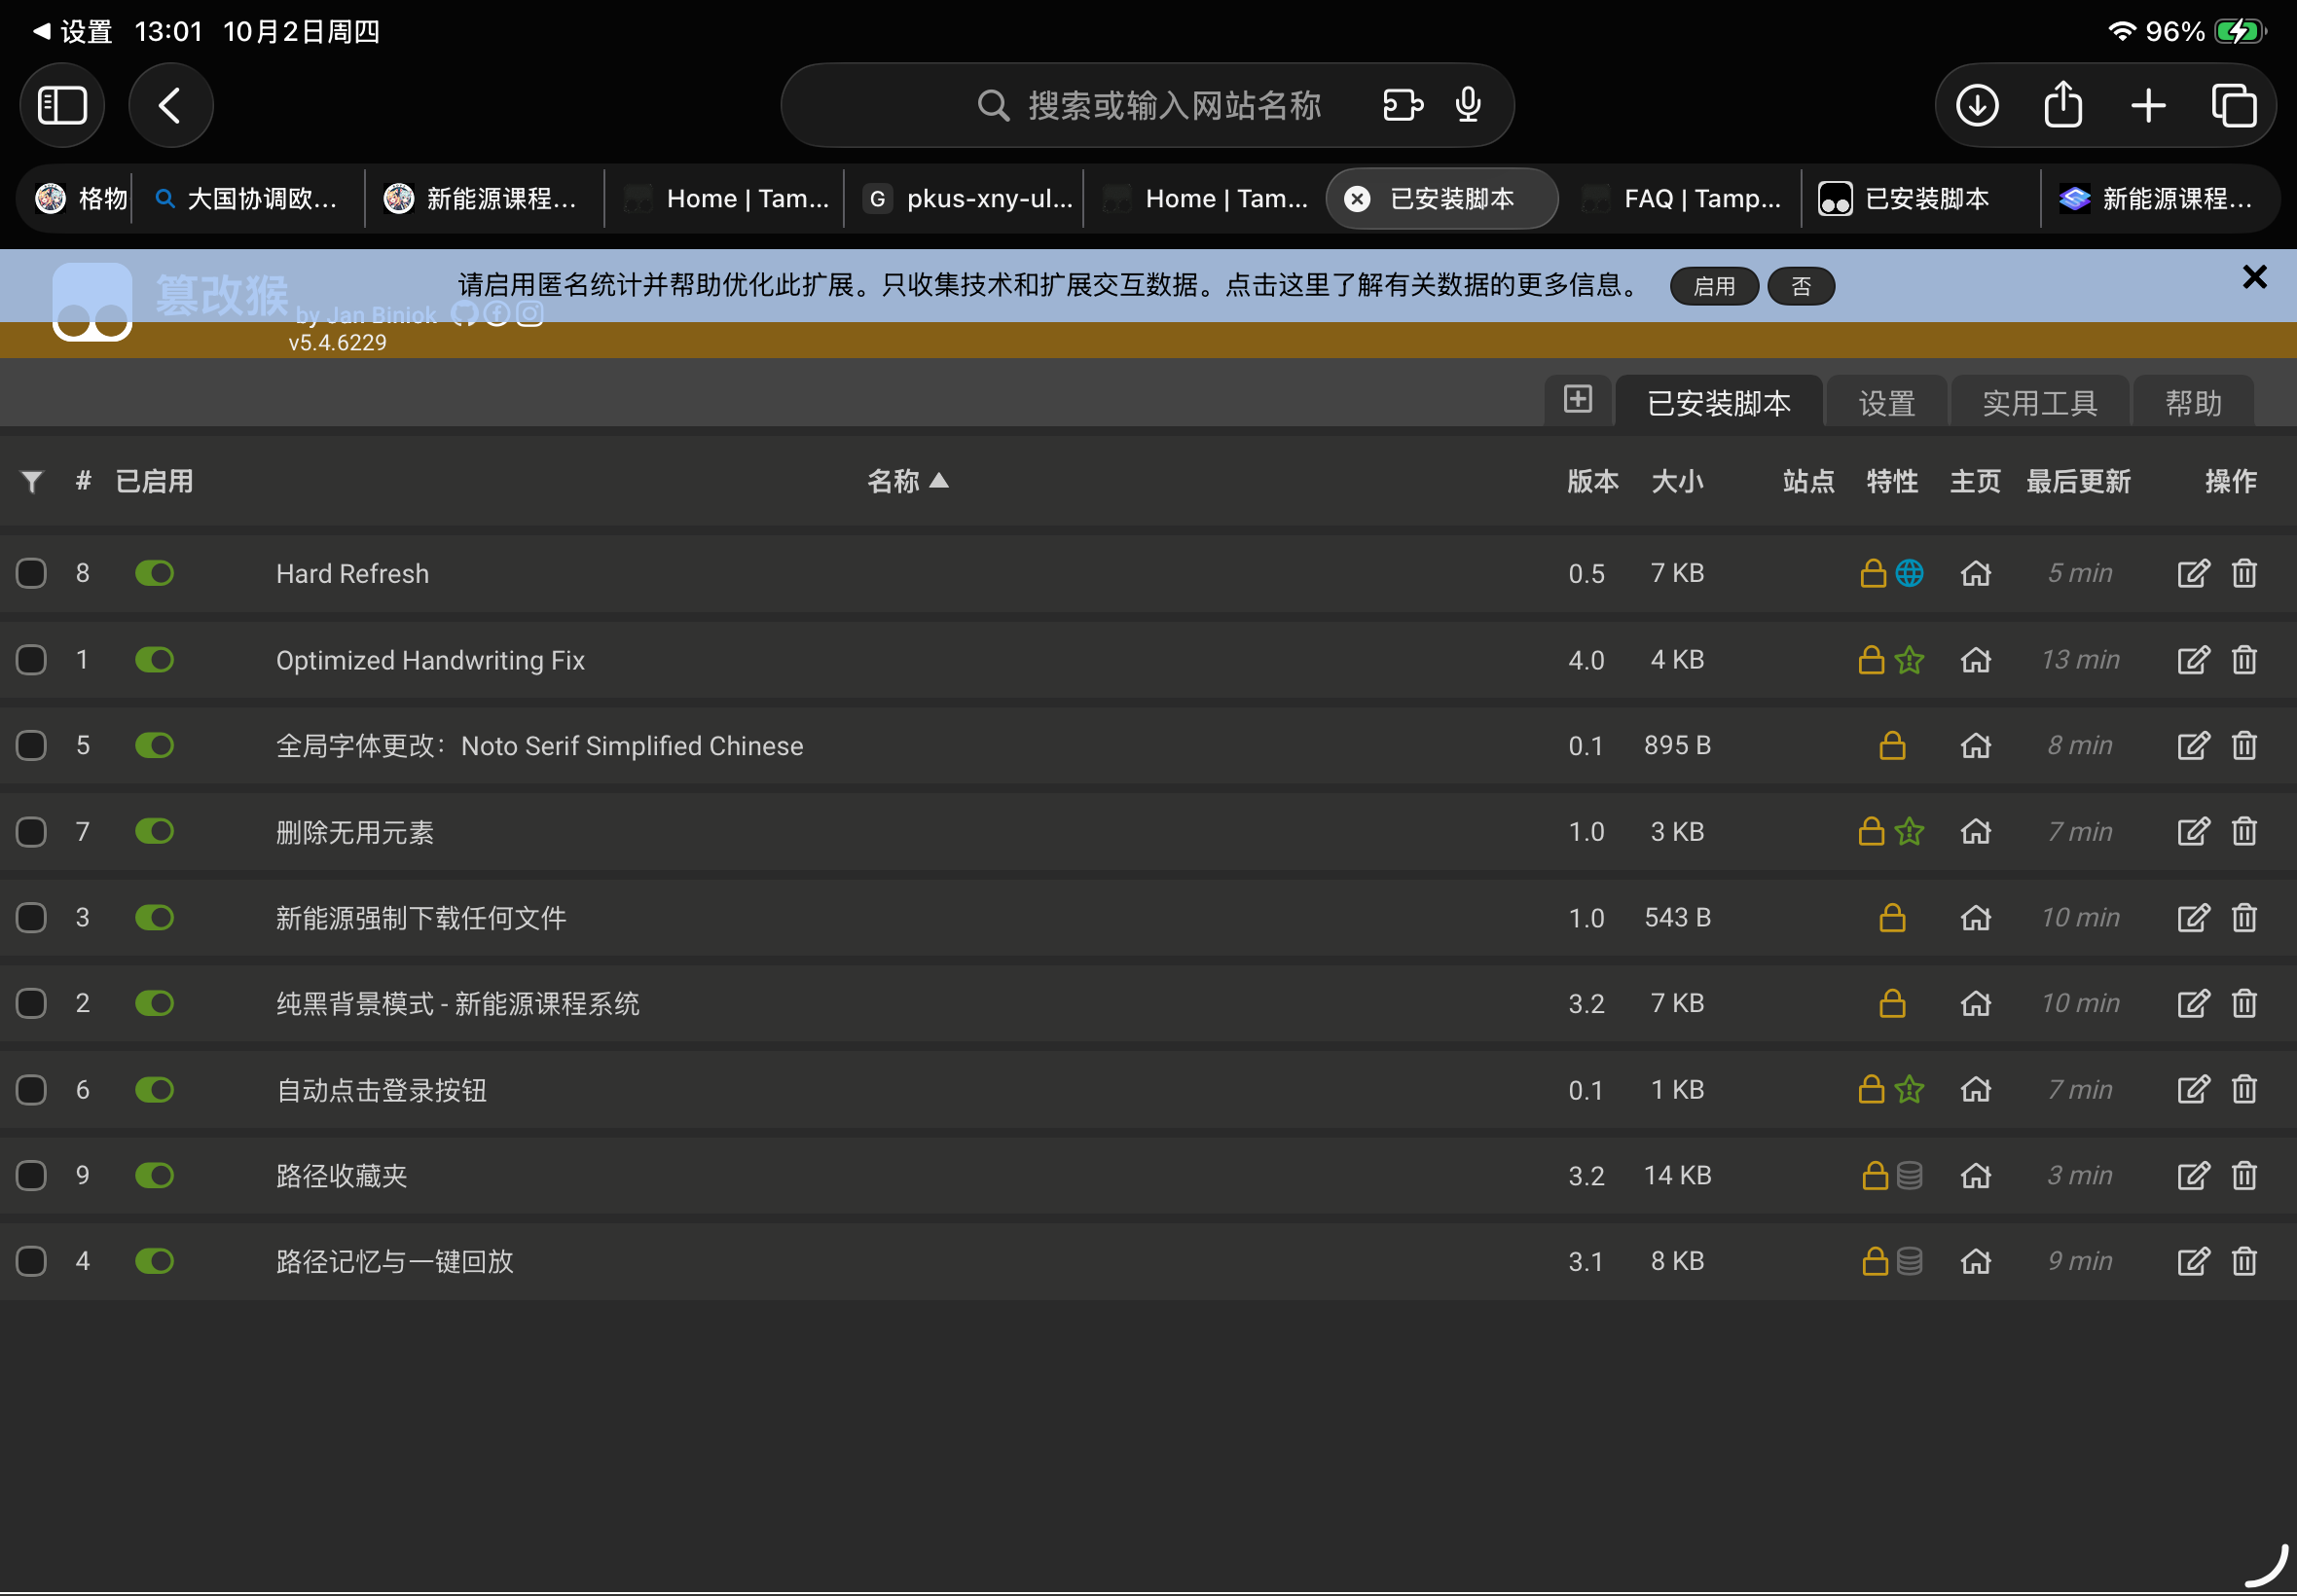Click the microphone icon in address bar

coord(1468,105)
